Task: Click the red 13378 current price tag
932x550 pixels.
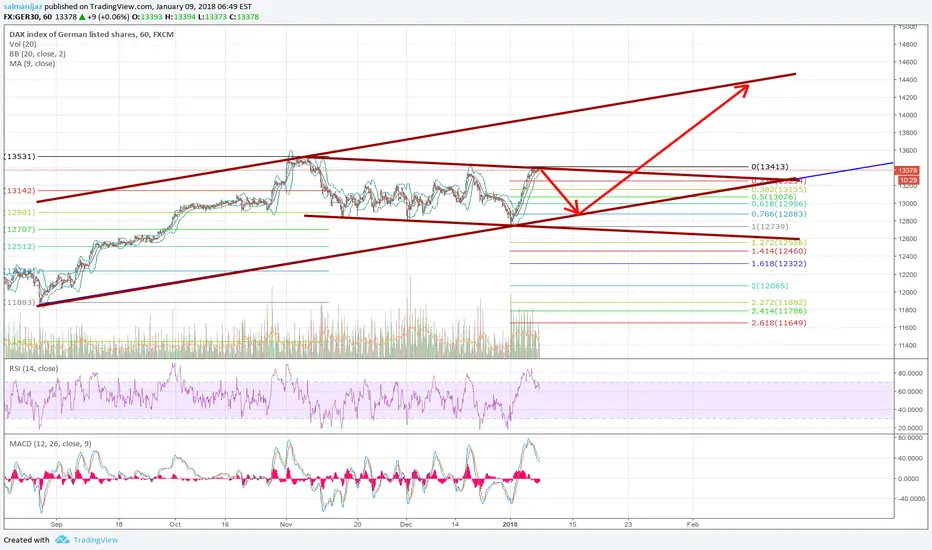Action: click(x=908, y=170)
